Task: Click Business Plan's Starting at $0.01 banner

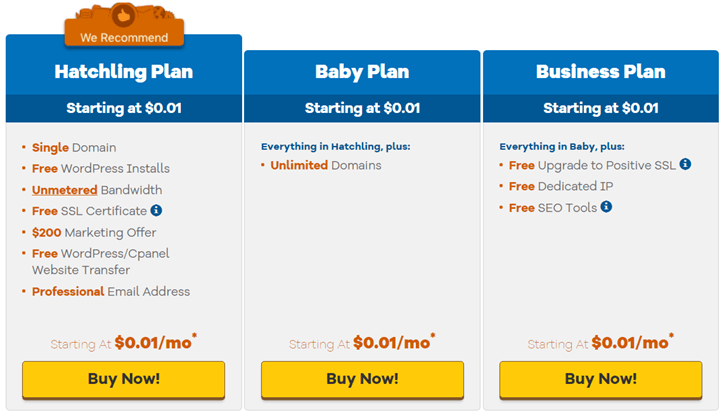Action: tap(601, 108)
